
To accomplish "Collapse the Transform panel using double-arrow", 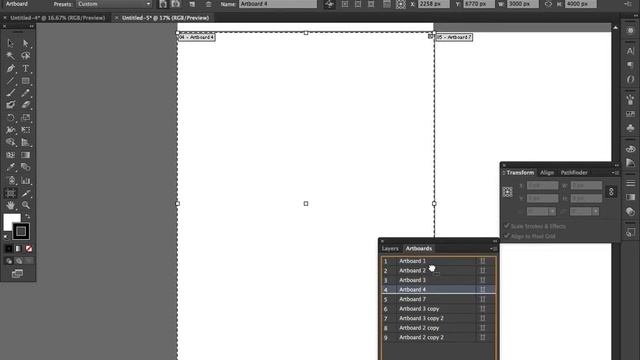I will click(616, 165).
